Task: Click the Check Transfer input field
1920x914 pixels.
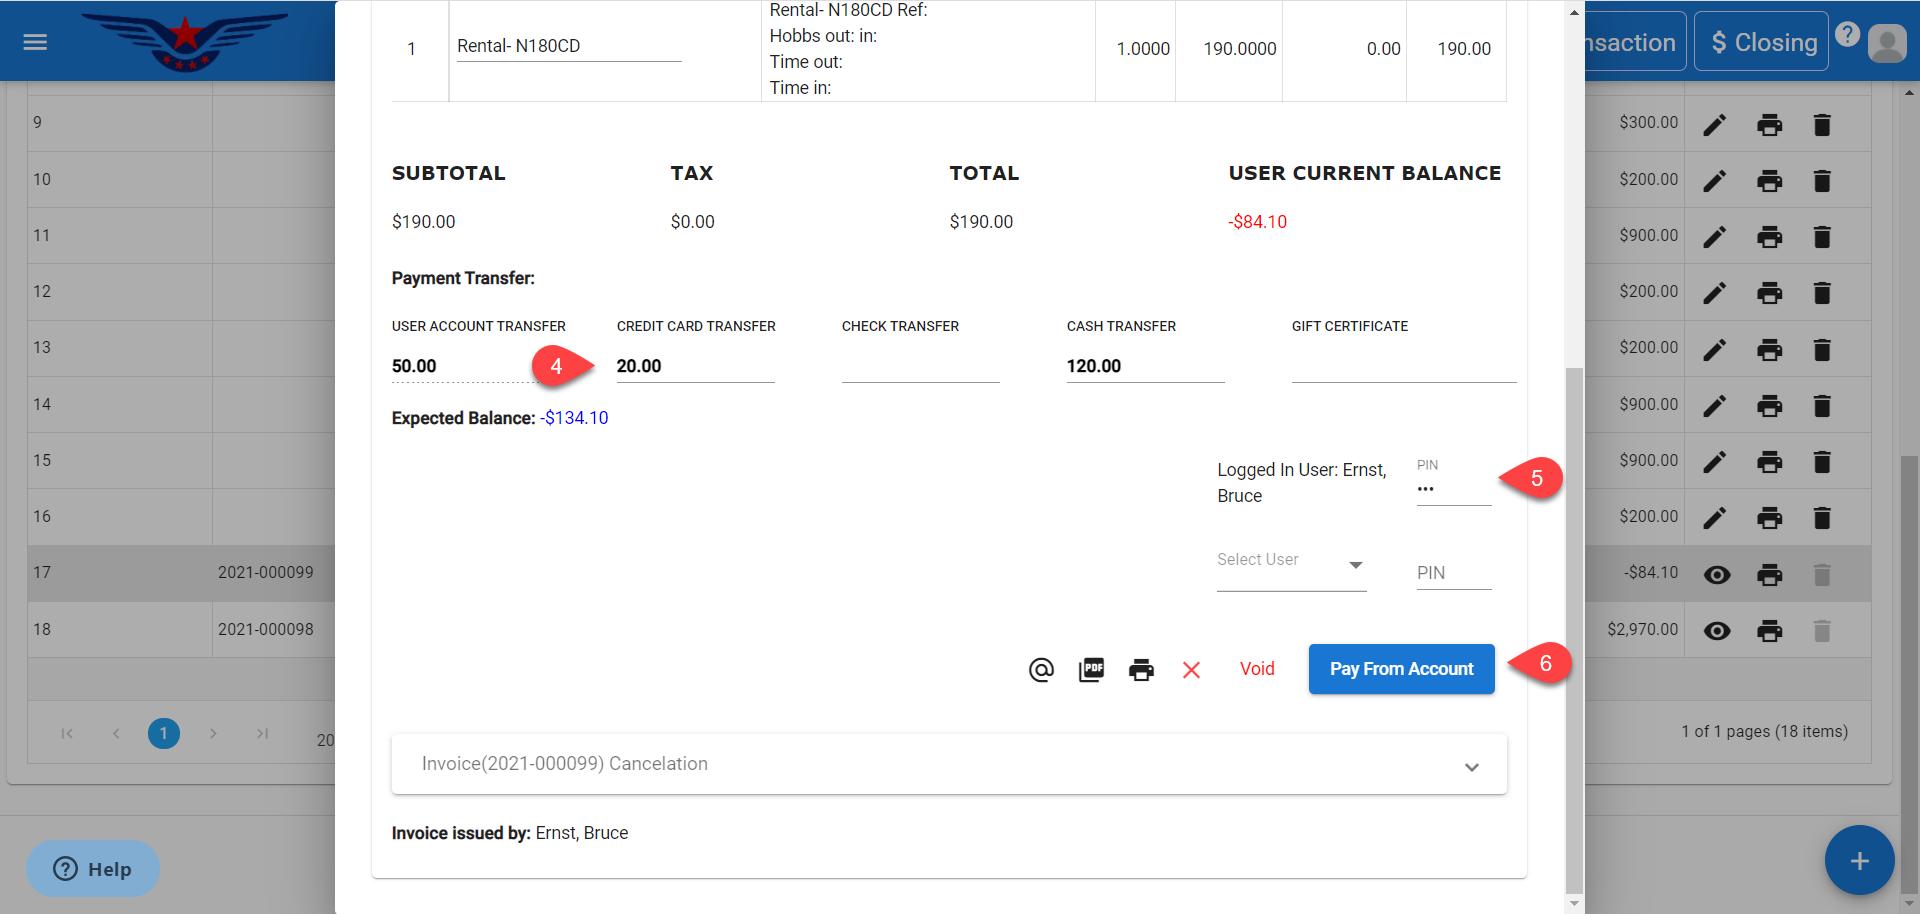Action: point(920,366)
